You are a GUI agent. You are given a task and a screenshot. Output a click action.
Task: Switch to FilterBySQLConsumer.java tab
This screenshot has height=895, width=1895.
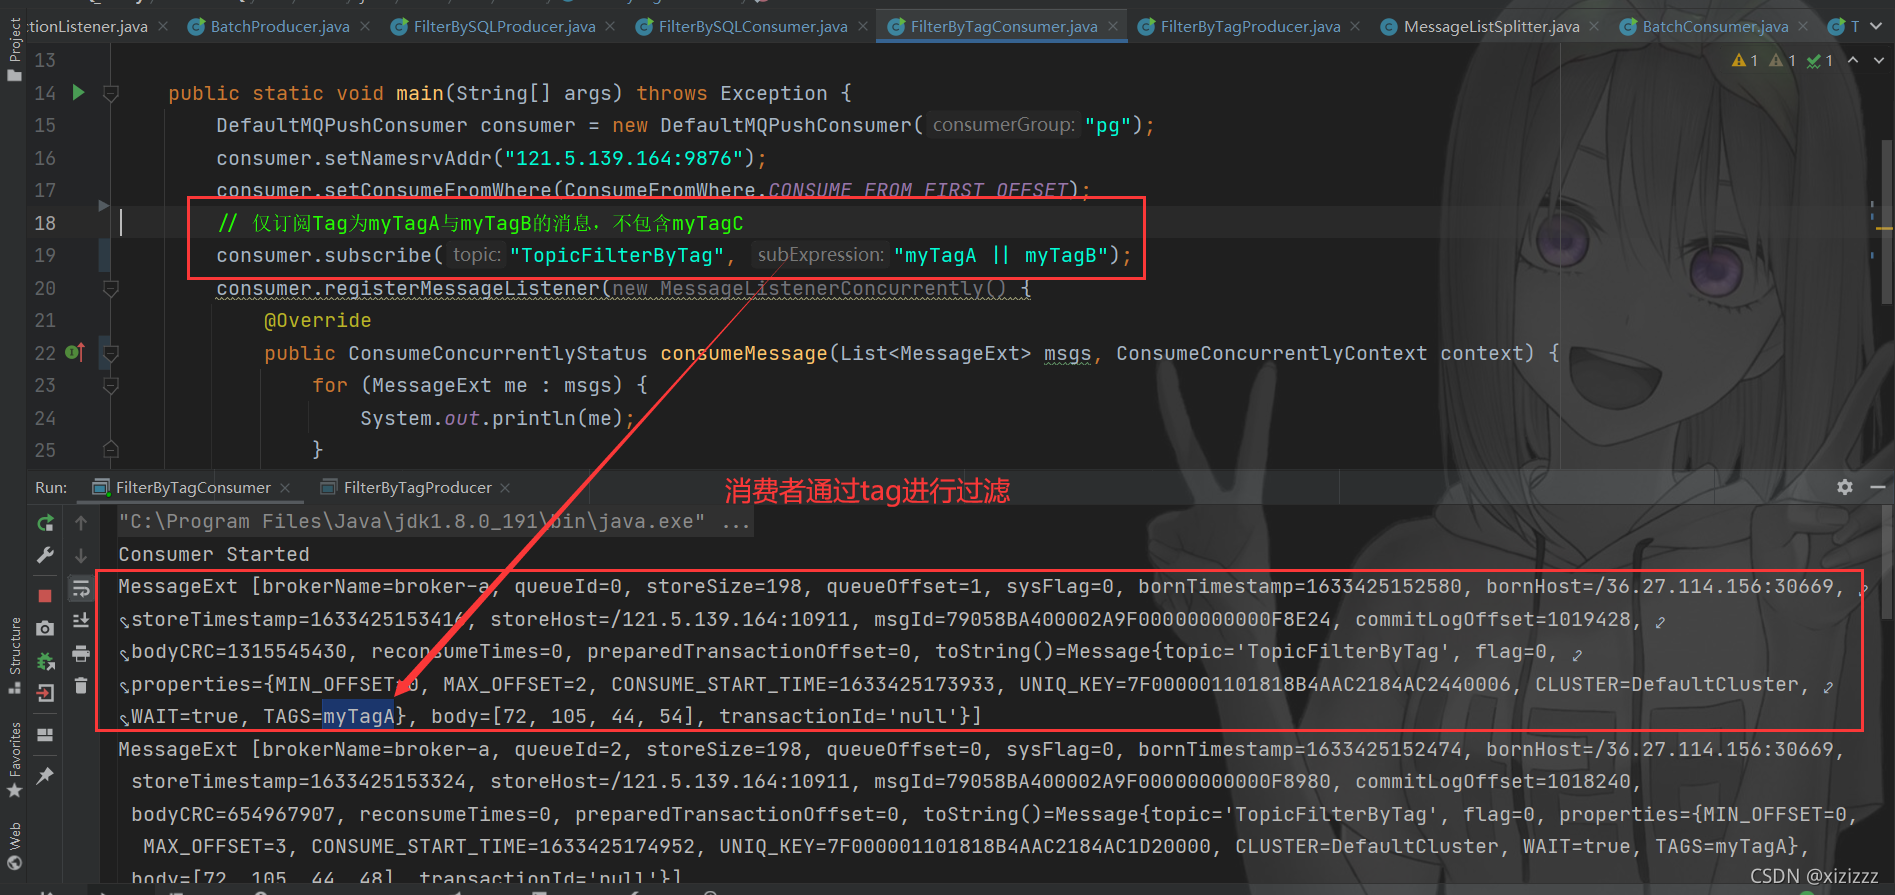752,27
